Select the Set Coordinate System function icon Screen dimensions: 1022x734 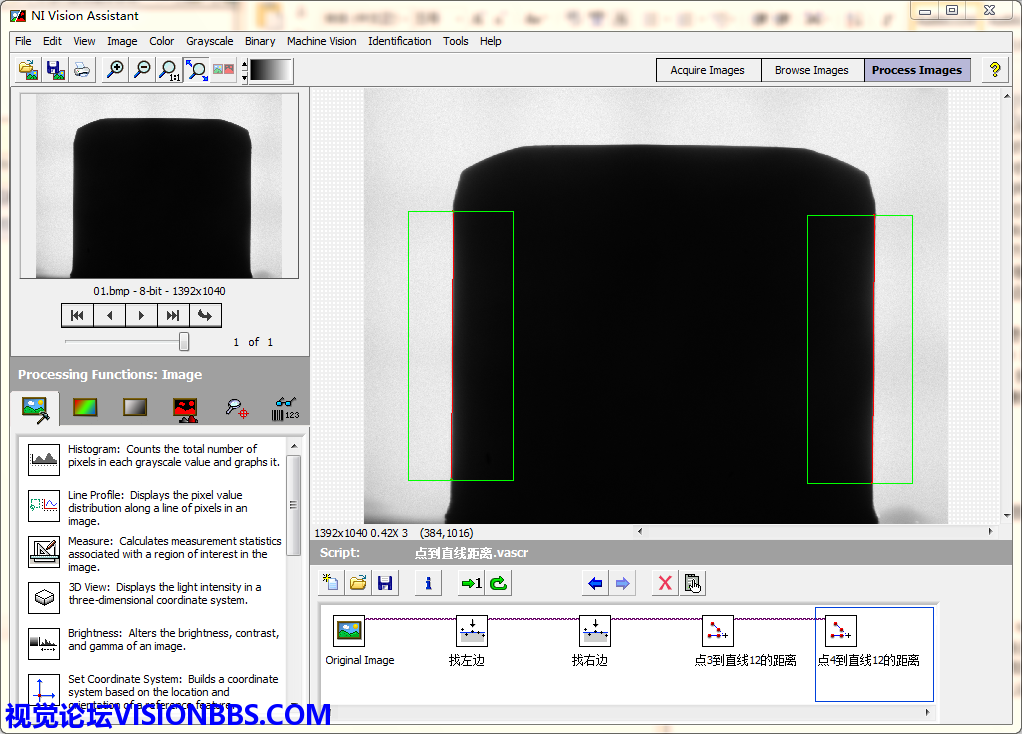pyautogui.click(x=44, y=689)
